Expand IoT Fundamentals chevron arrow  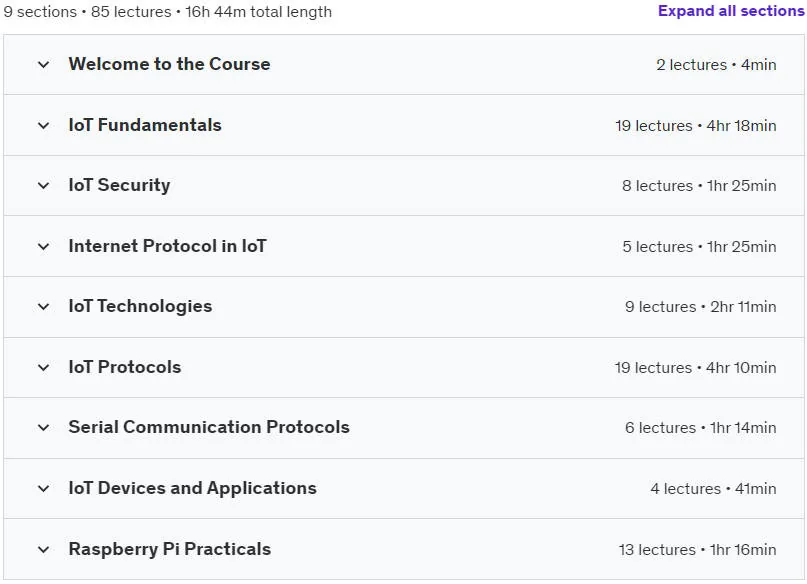[44, 126]
